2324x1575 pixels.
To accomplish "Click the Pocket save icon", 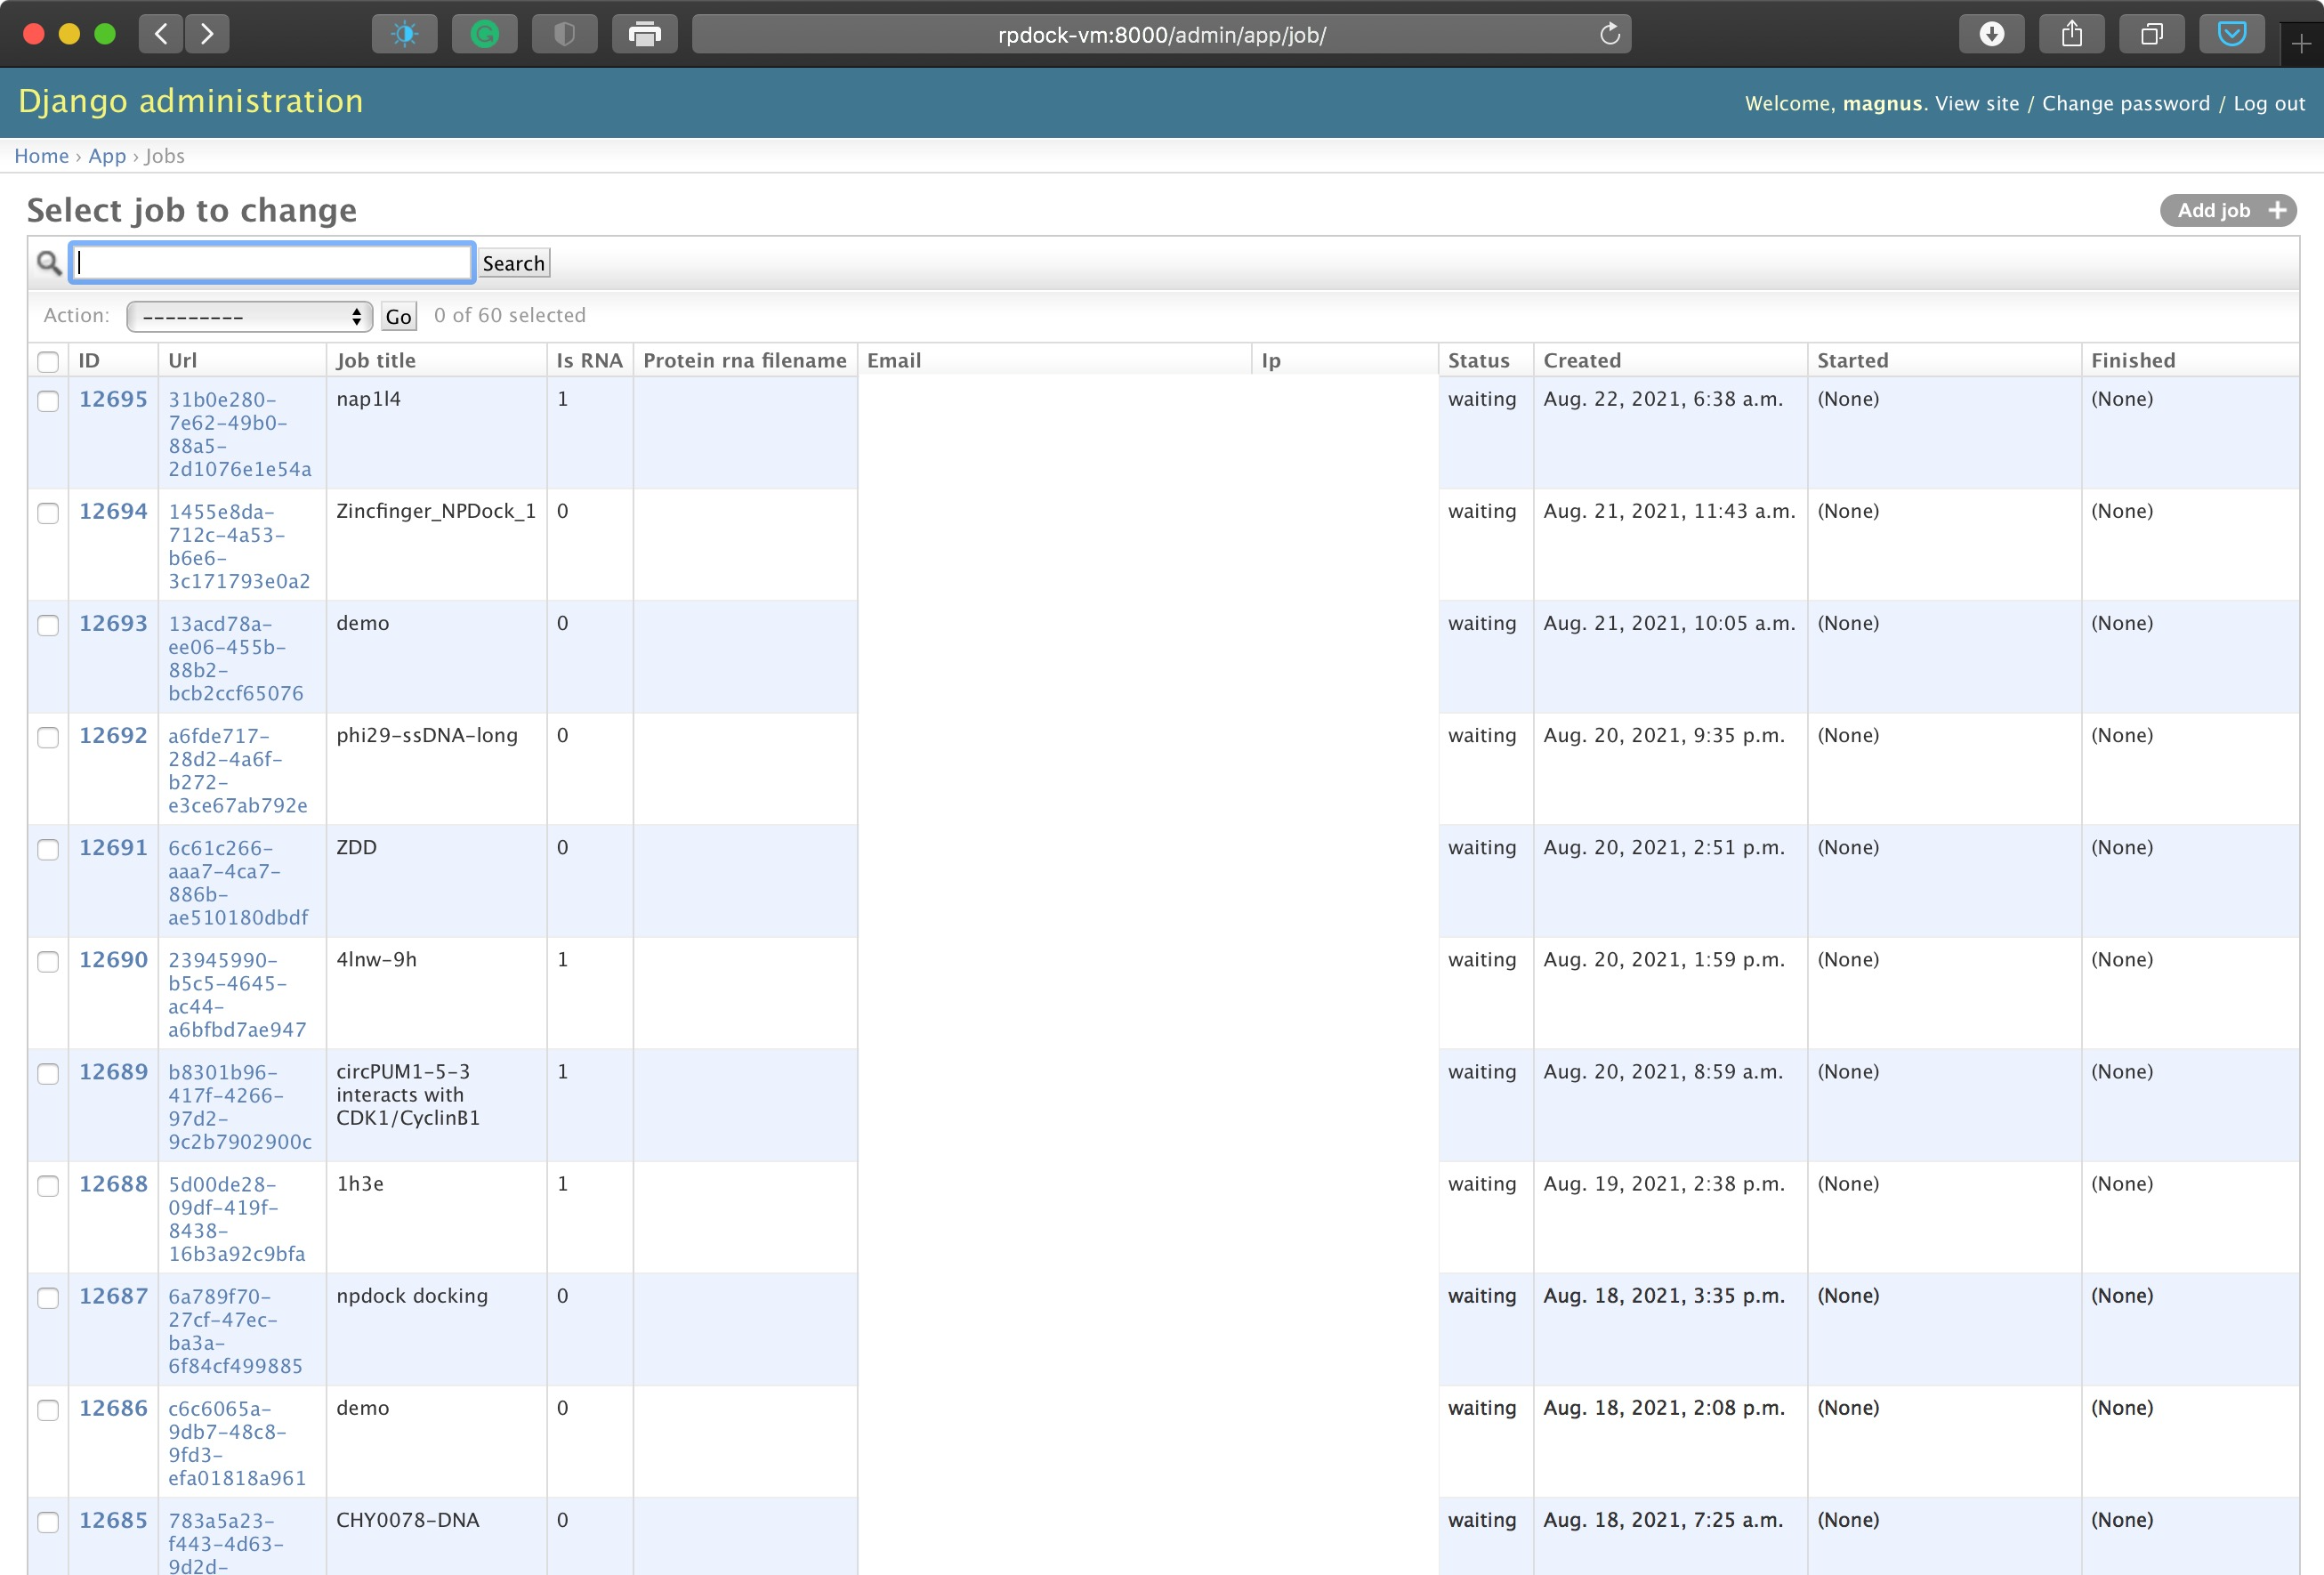I will [x=2231, y=34].
